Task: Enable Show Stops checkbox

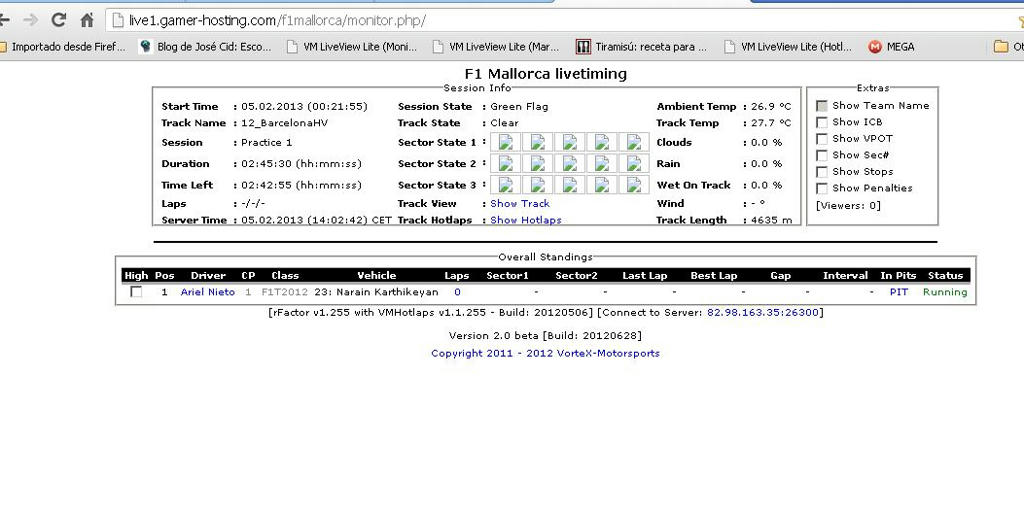Action: click(822, 172)
